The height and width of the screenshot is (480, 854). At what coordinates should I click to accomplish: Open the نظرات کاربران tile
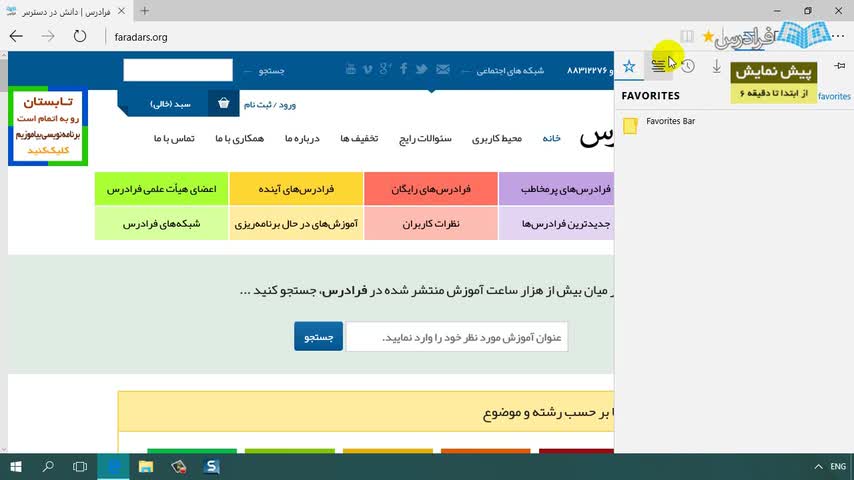click(431, 223)
